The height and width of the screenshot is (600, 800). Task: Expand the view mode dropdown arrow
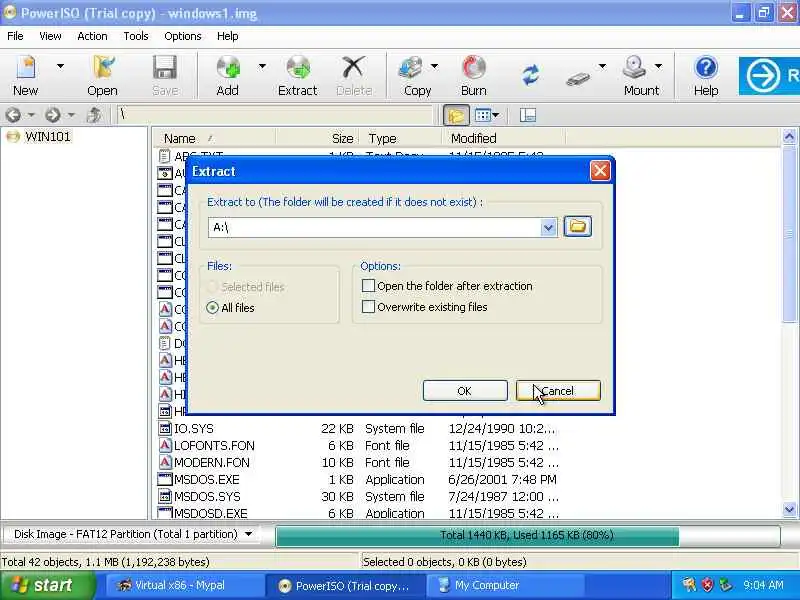click(496, 115)
